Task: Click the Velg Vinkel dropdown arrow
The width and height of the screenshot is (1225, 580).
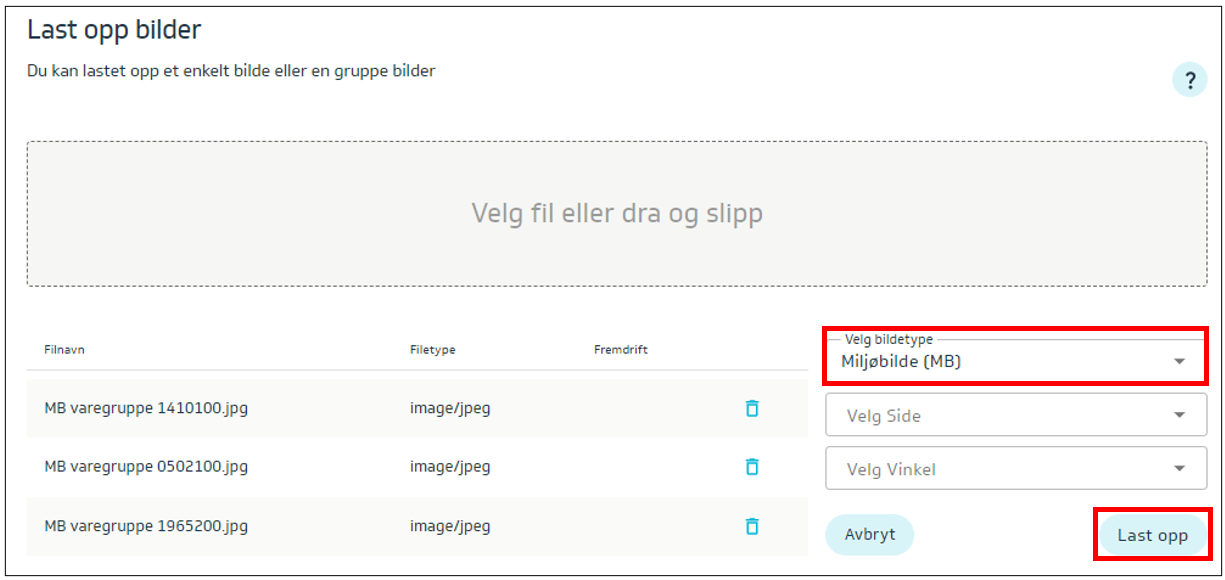Action: (1180, 469)
